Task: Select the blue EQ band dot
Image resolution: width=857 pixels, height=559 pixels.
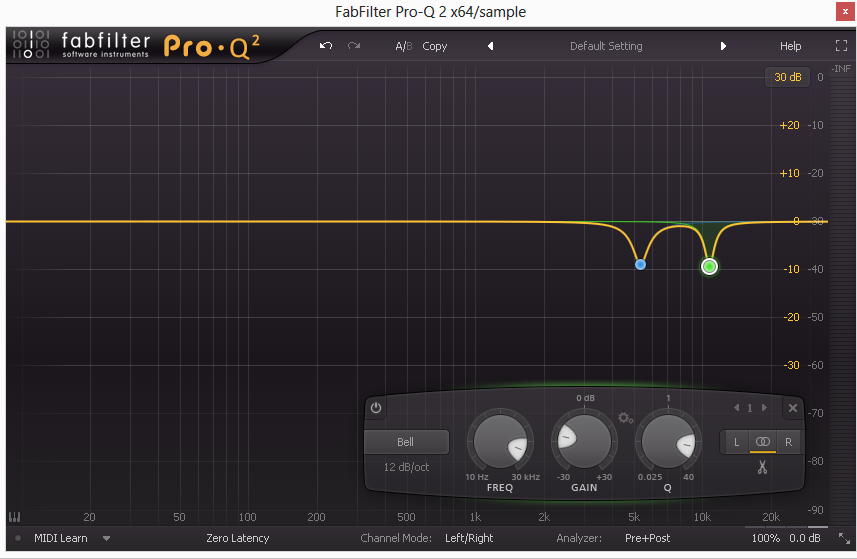Action: coord(641,264)
